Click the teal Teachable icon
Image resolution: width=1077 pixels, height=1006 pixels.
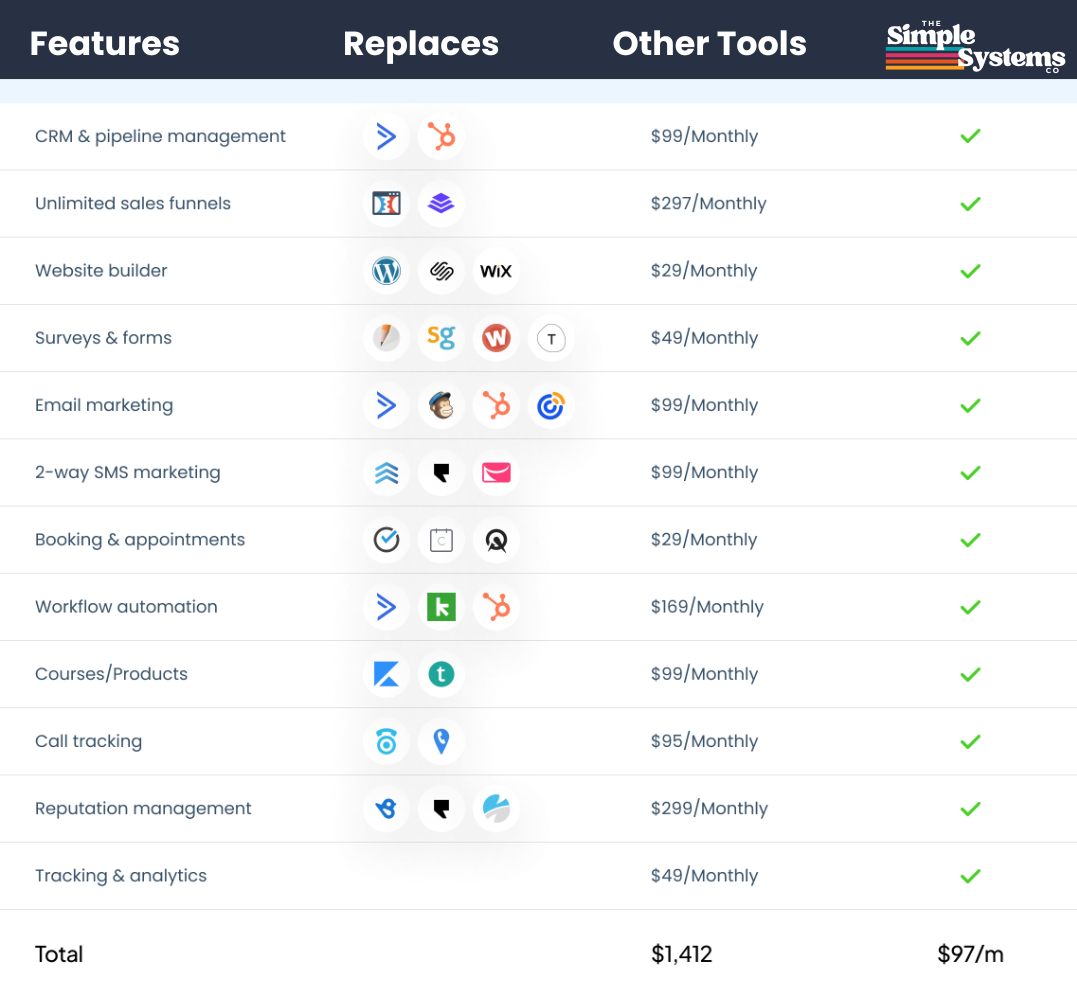click(441, 674)
